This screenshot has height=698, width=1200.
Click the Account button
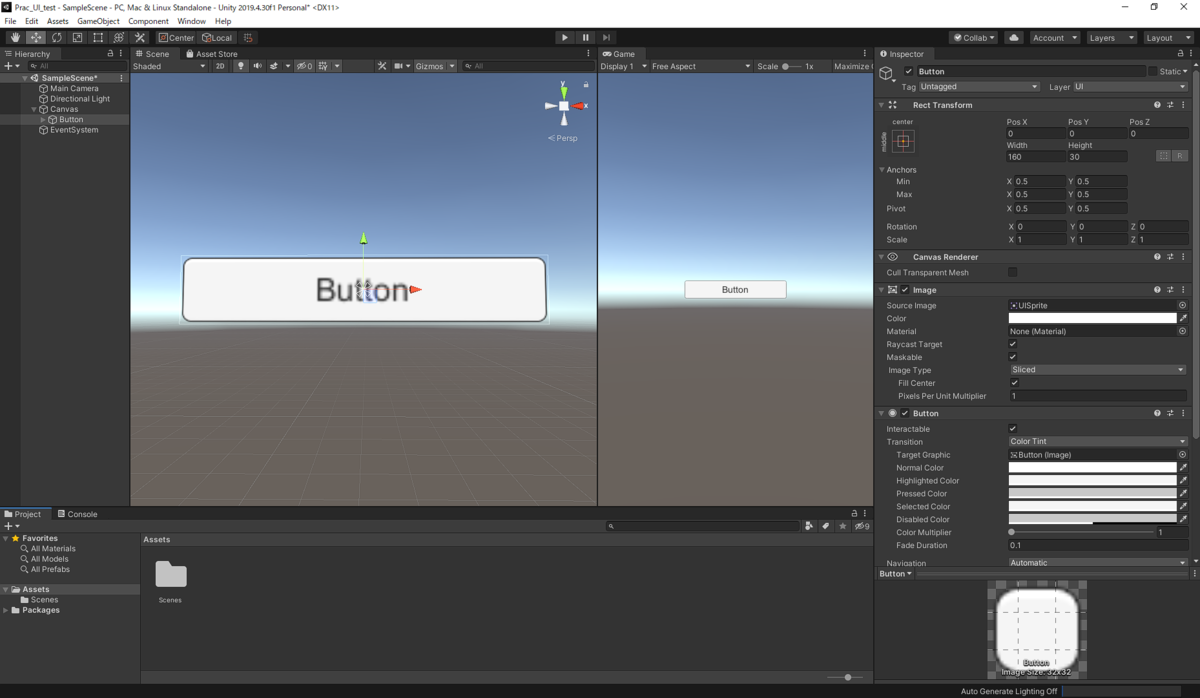click(1055, 37)
